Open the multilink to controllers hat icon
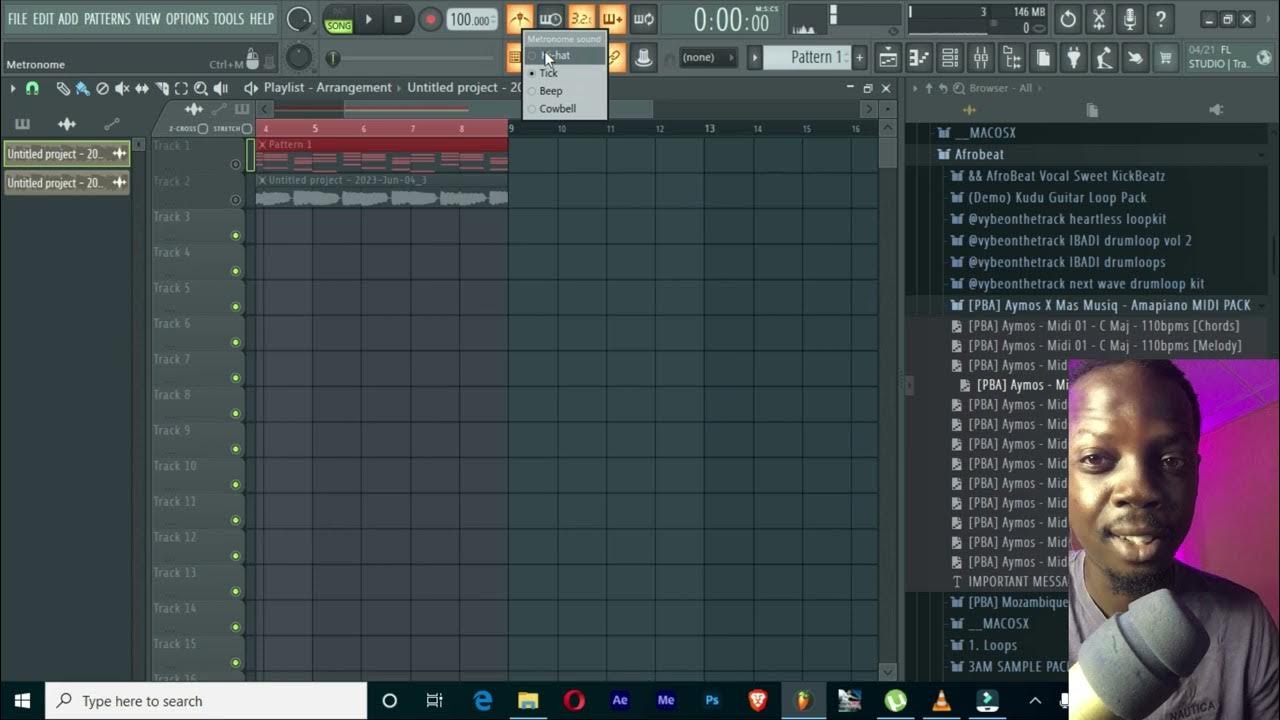The image size is (1280, 720). (x=643, y=58)
